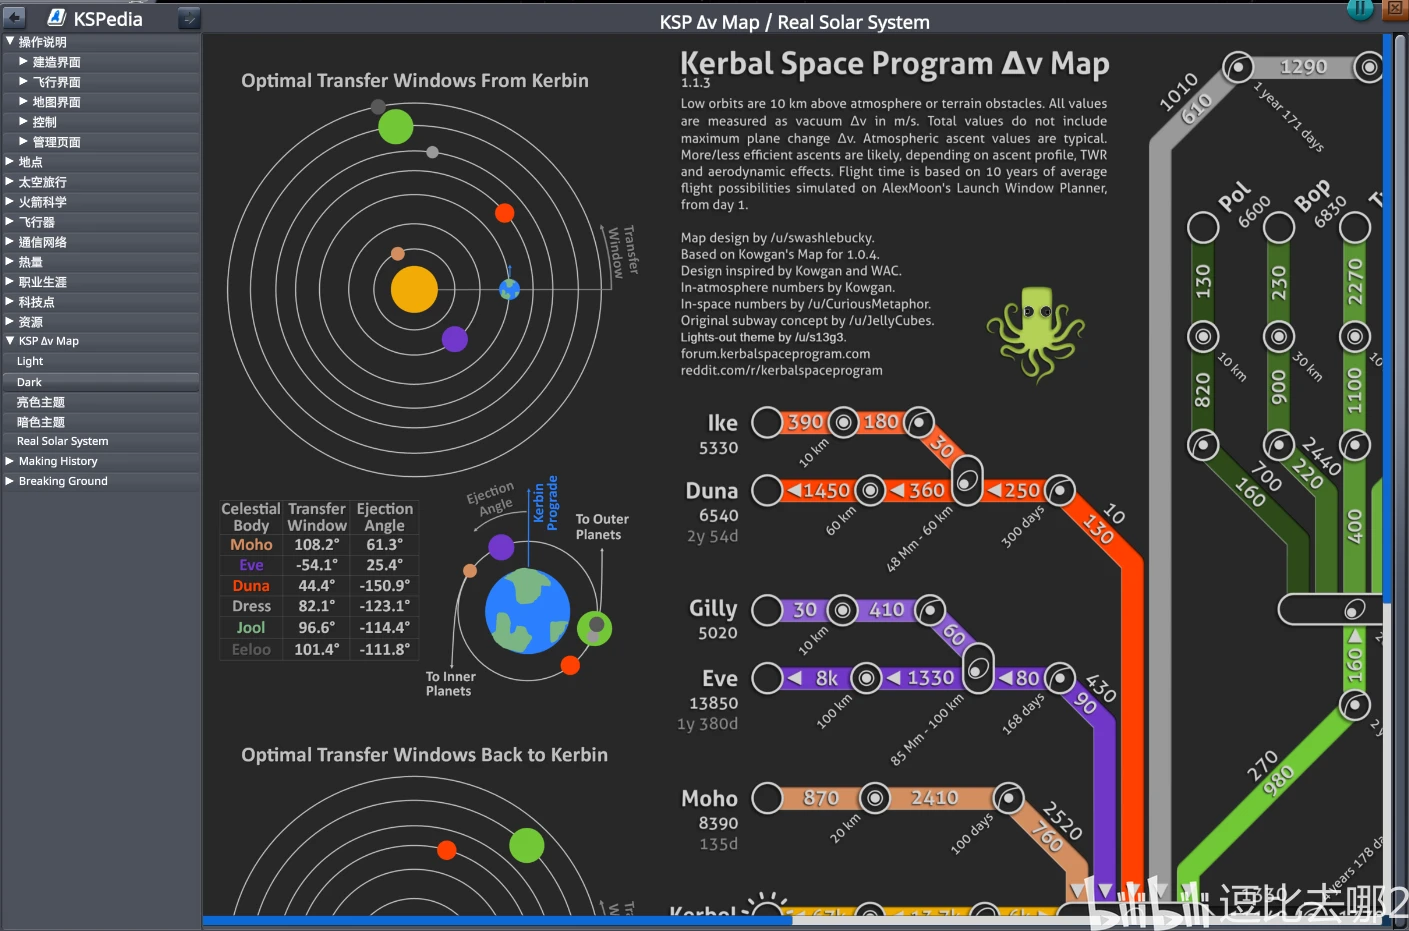Expand the 飞行界面 subsection
Image resolution: width=1409 pixels, height=931 pixels.
[x=101, y=82]
